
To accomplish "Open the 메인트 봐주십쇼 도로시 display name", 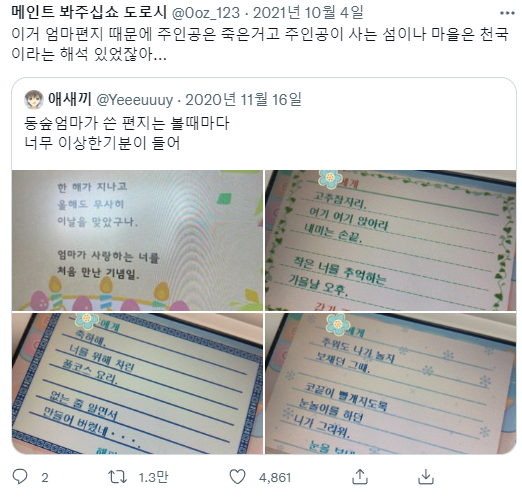I will pyautogui.click(x=89, y=12).
